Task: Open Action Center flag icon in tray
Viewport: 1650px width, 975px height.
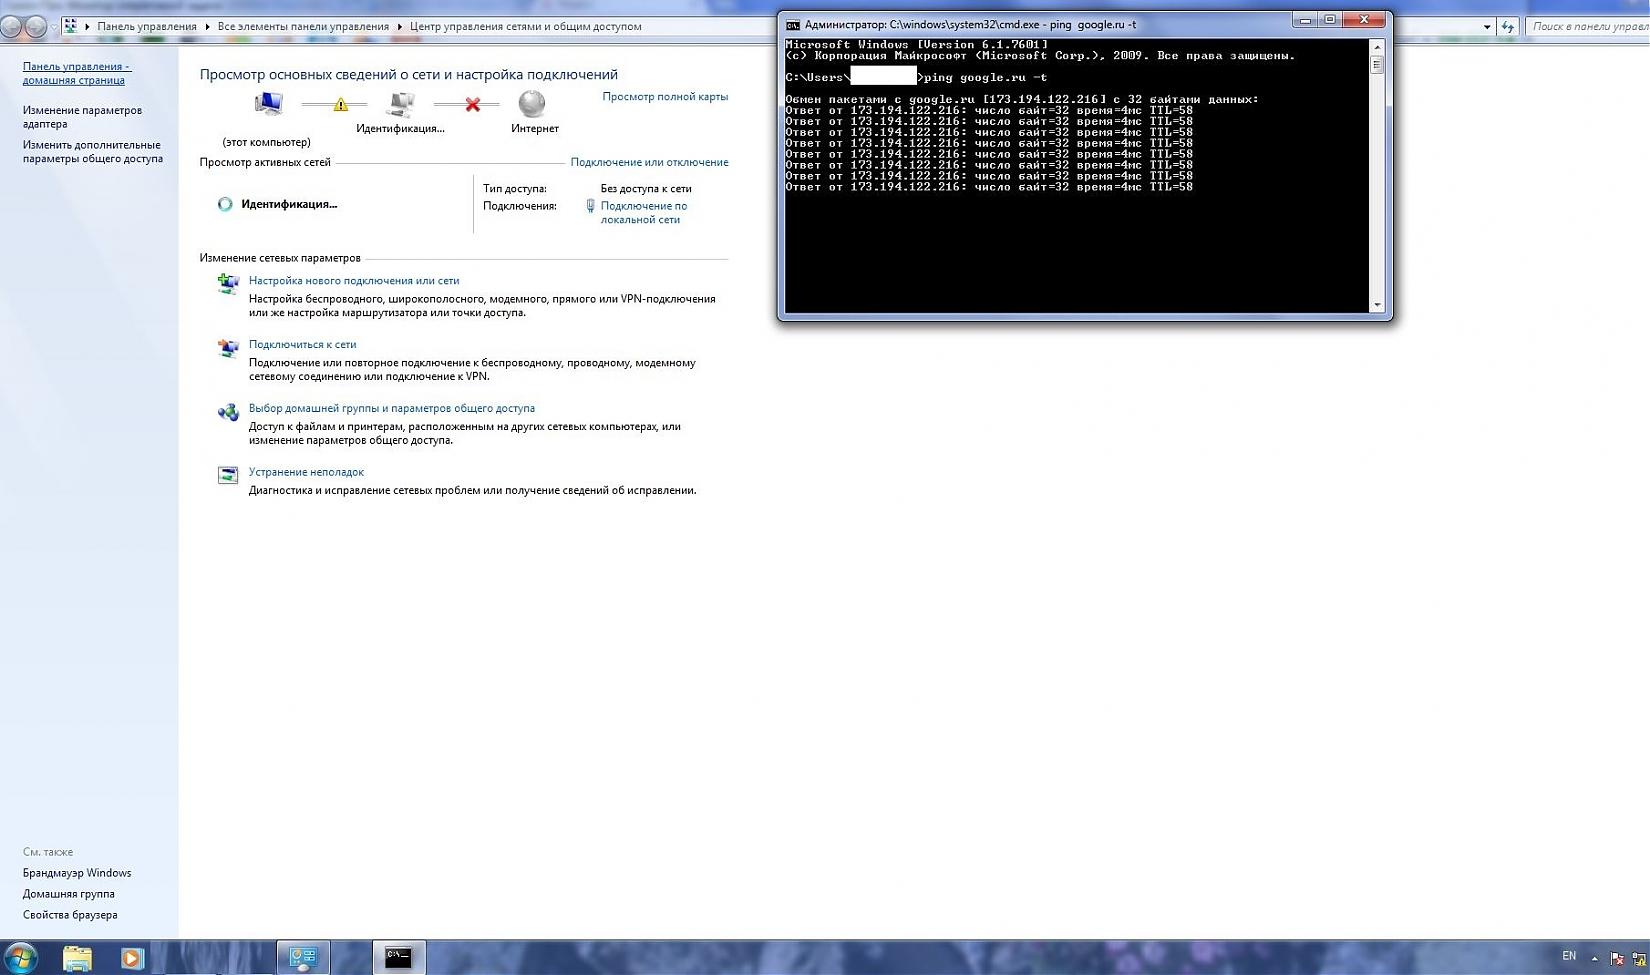Action: coord(1617,958)
